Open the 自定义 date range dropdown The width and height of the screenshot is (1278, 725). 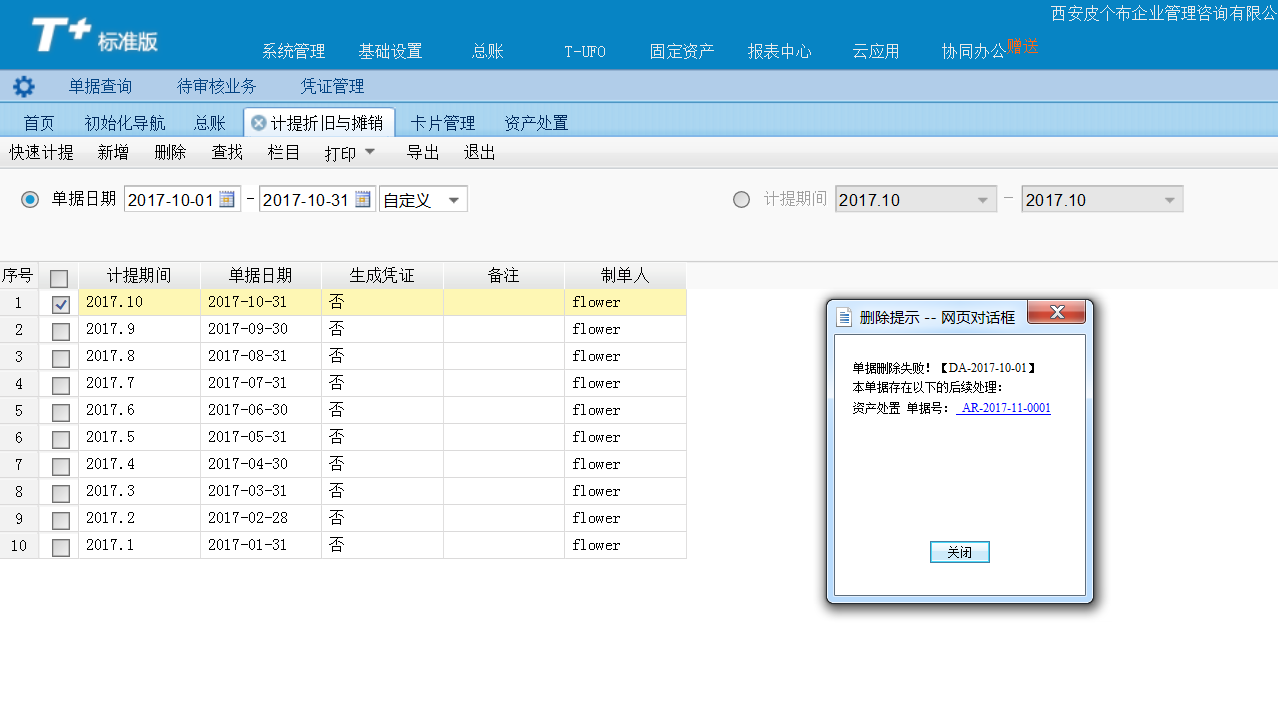pos(420,199)
